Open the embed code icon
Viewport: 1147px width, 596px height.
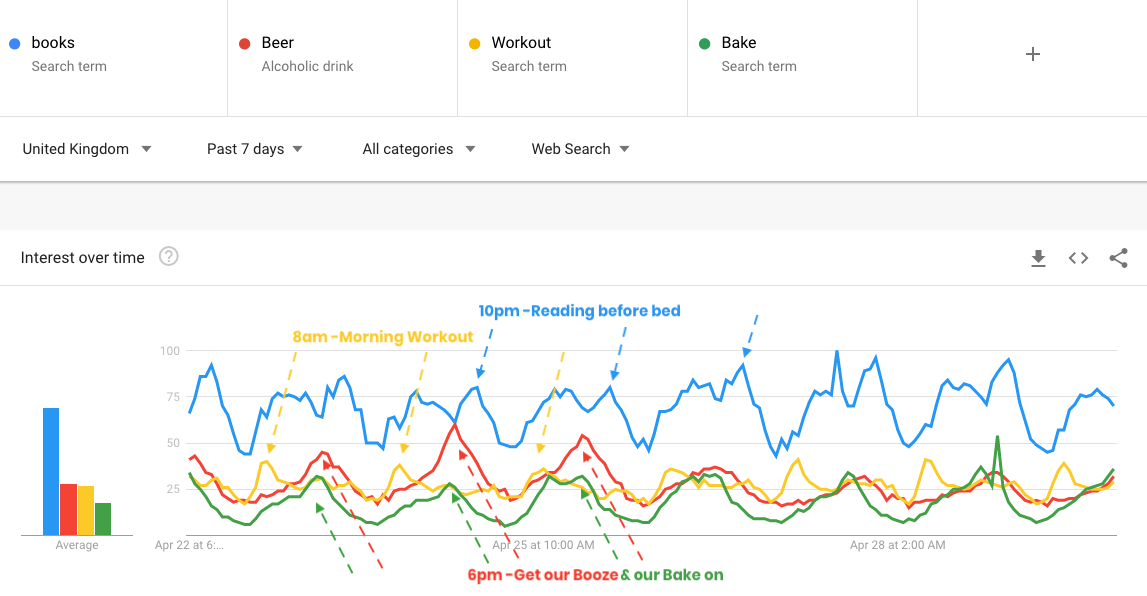1078,258
